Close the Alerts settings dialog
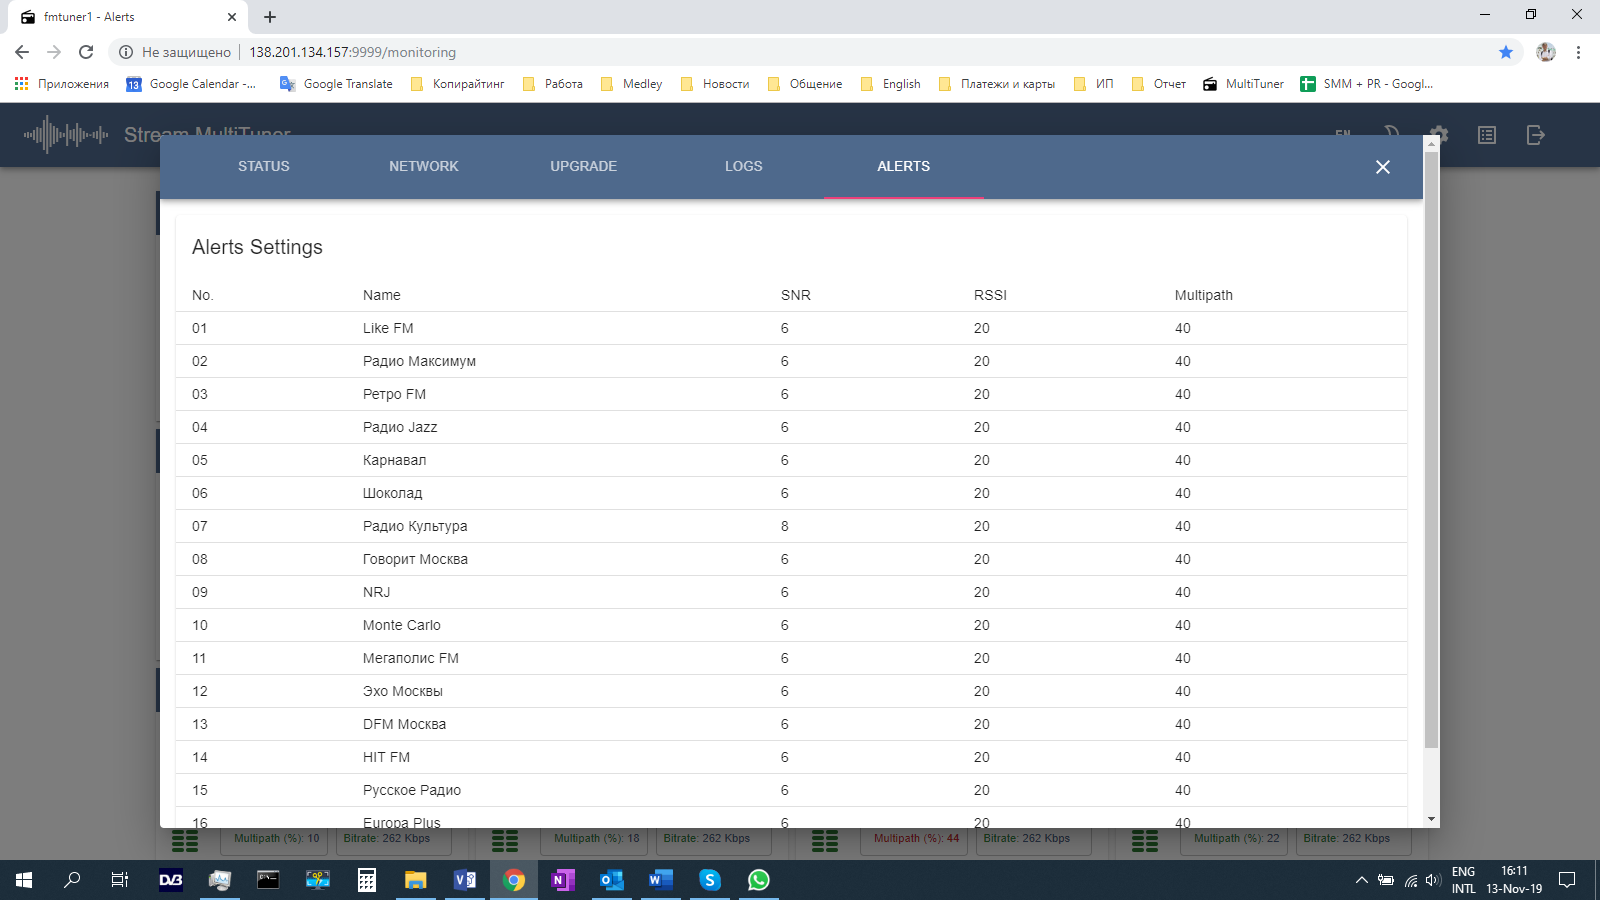 click(x=1382, y=167)
